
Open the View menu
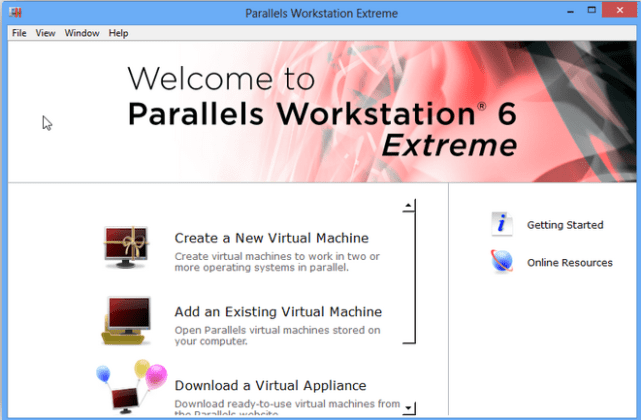(x=45, y=33)
